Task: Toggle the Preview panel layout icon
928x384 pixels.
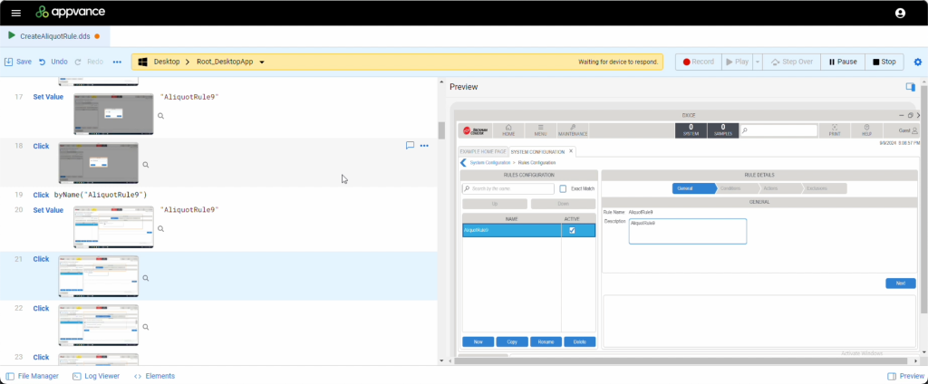Action: tap(910, 87)
